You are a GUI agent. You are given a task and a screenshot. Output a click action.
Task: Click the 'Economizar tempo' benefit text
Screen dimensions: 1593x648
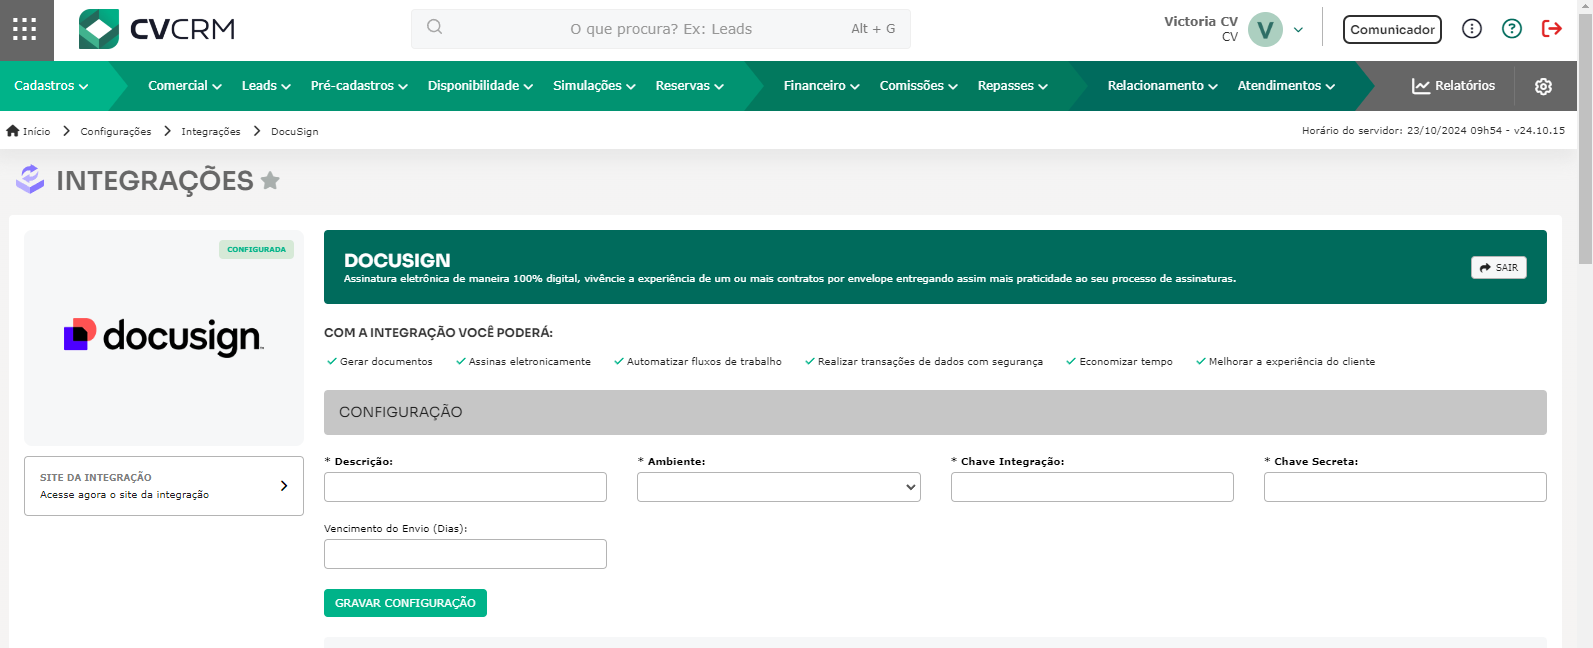[1126, 362]
